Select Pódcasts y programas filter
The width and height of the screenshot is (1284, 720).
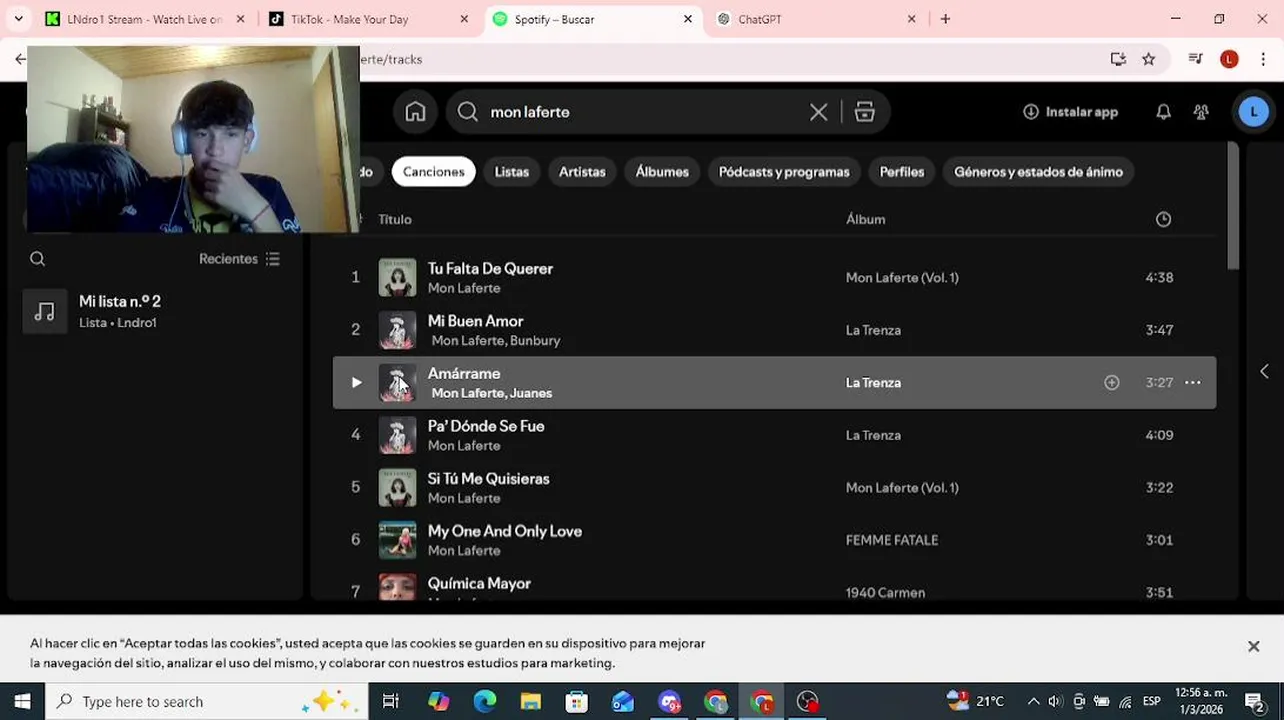(784, 172)
